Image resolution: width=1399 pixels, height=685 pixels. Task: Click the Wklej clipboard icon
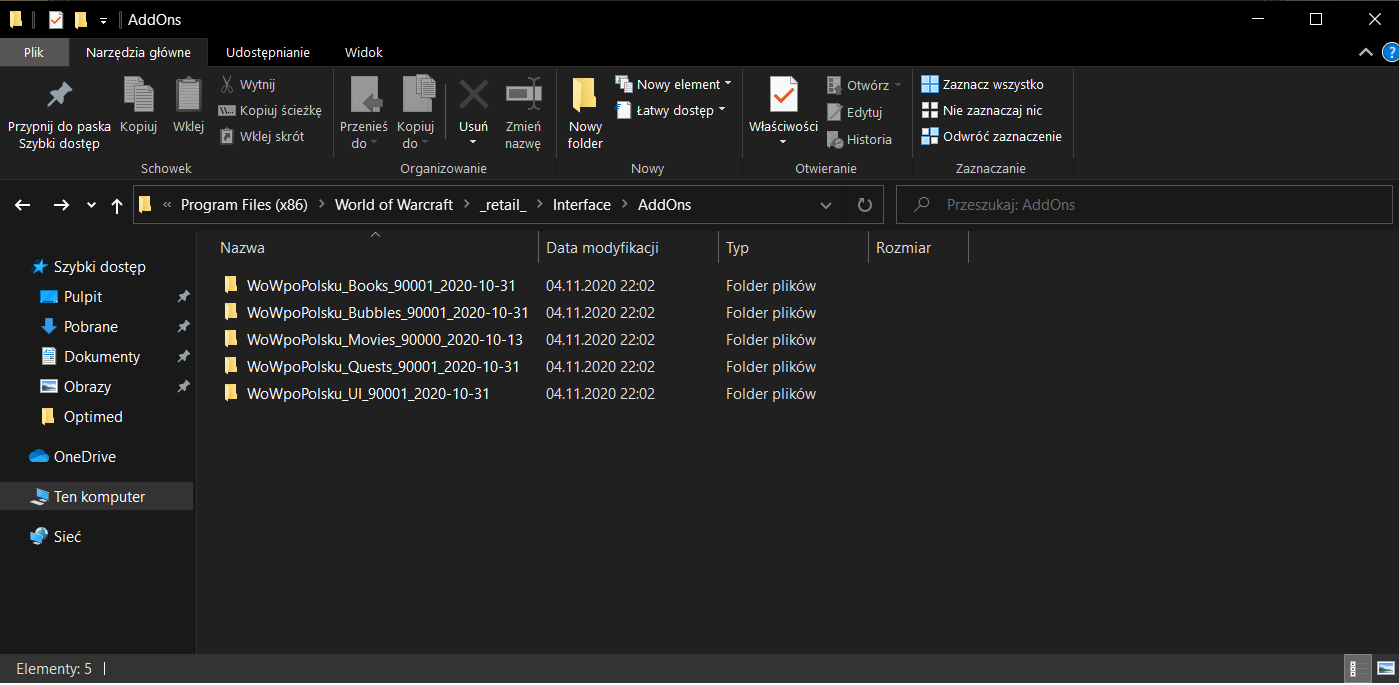pos(188,95)
